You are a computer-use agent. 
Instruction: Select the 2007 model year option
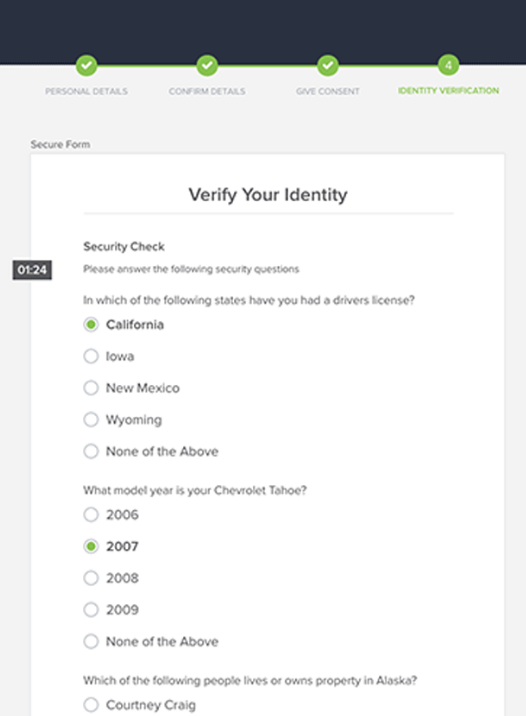(91, 546)
